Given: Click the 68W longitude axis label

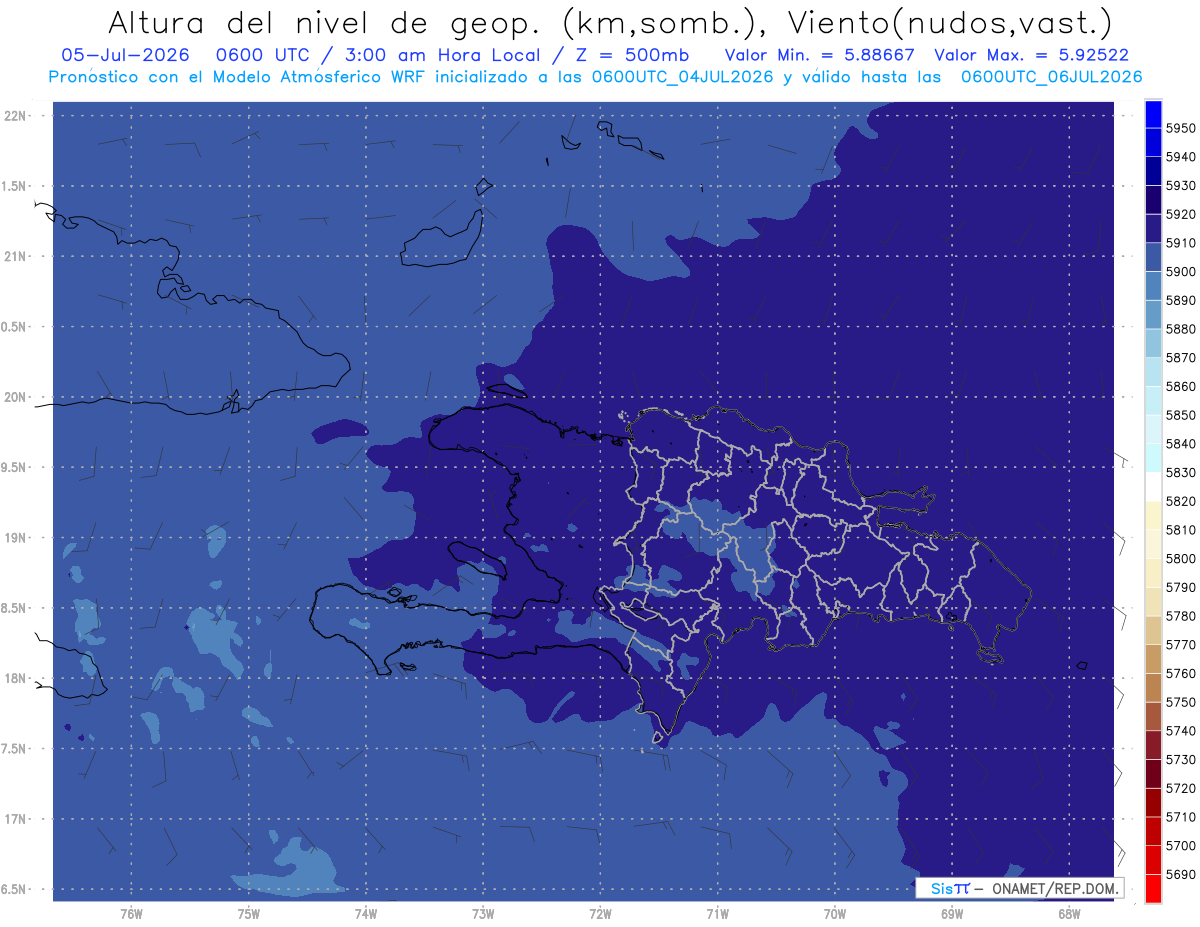Looking at the screenshot, I should (x=1068, y=913).
